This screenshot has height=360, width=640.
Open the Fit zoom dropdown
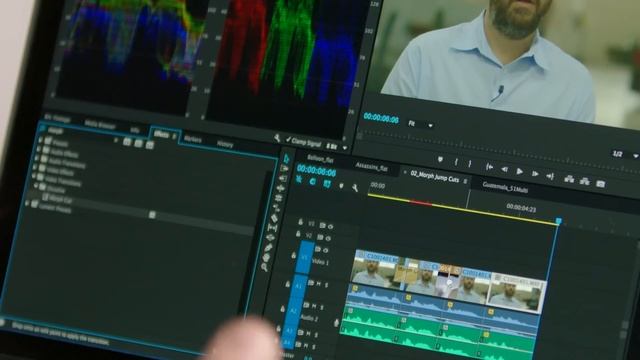(x=421, y=124)
